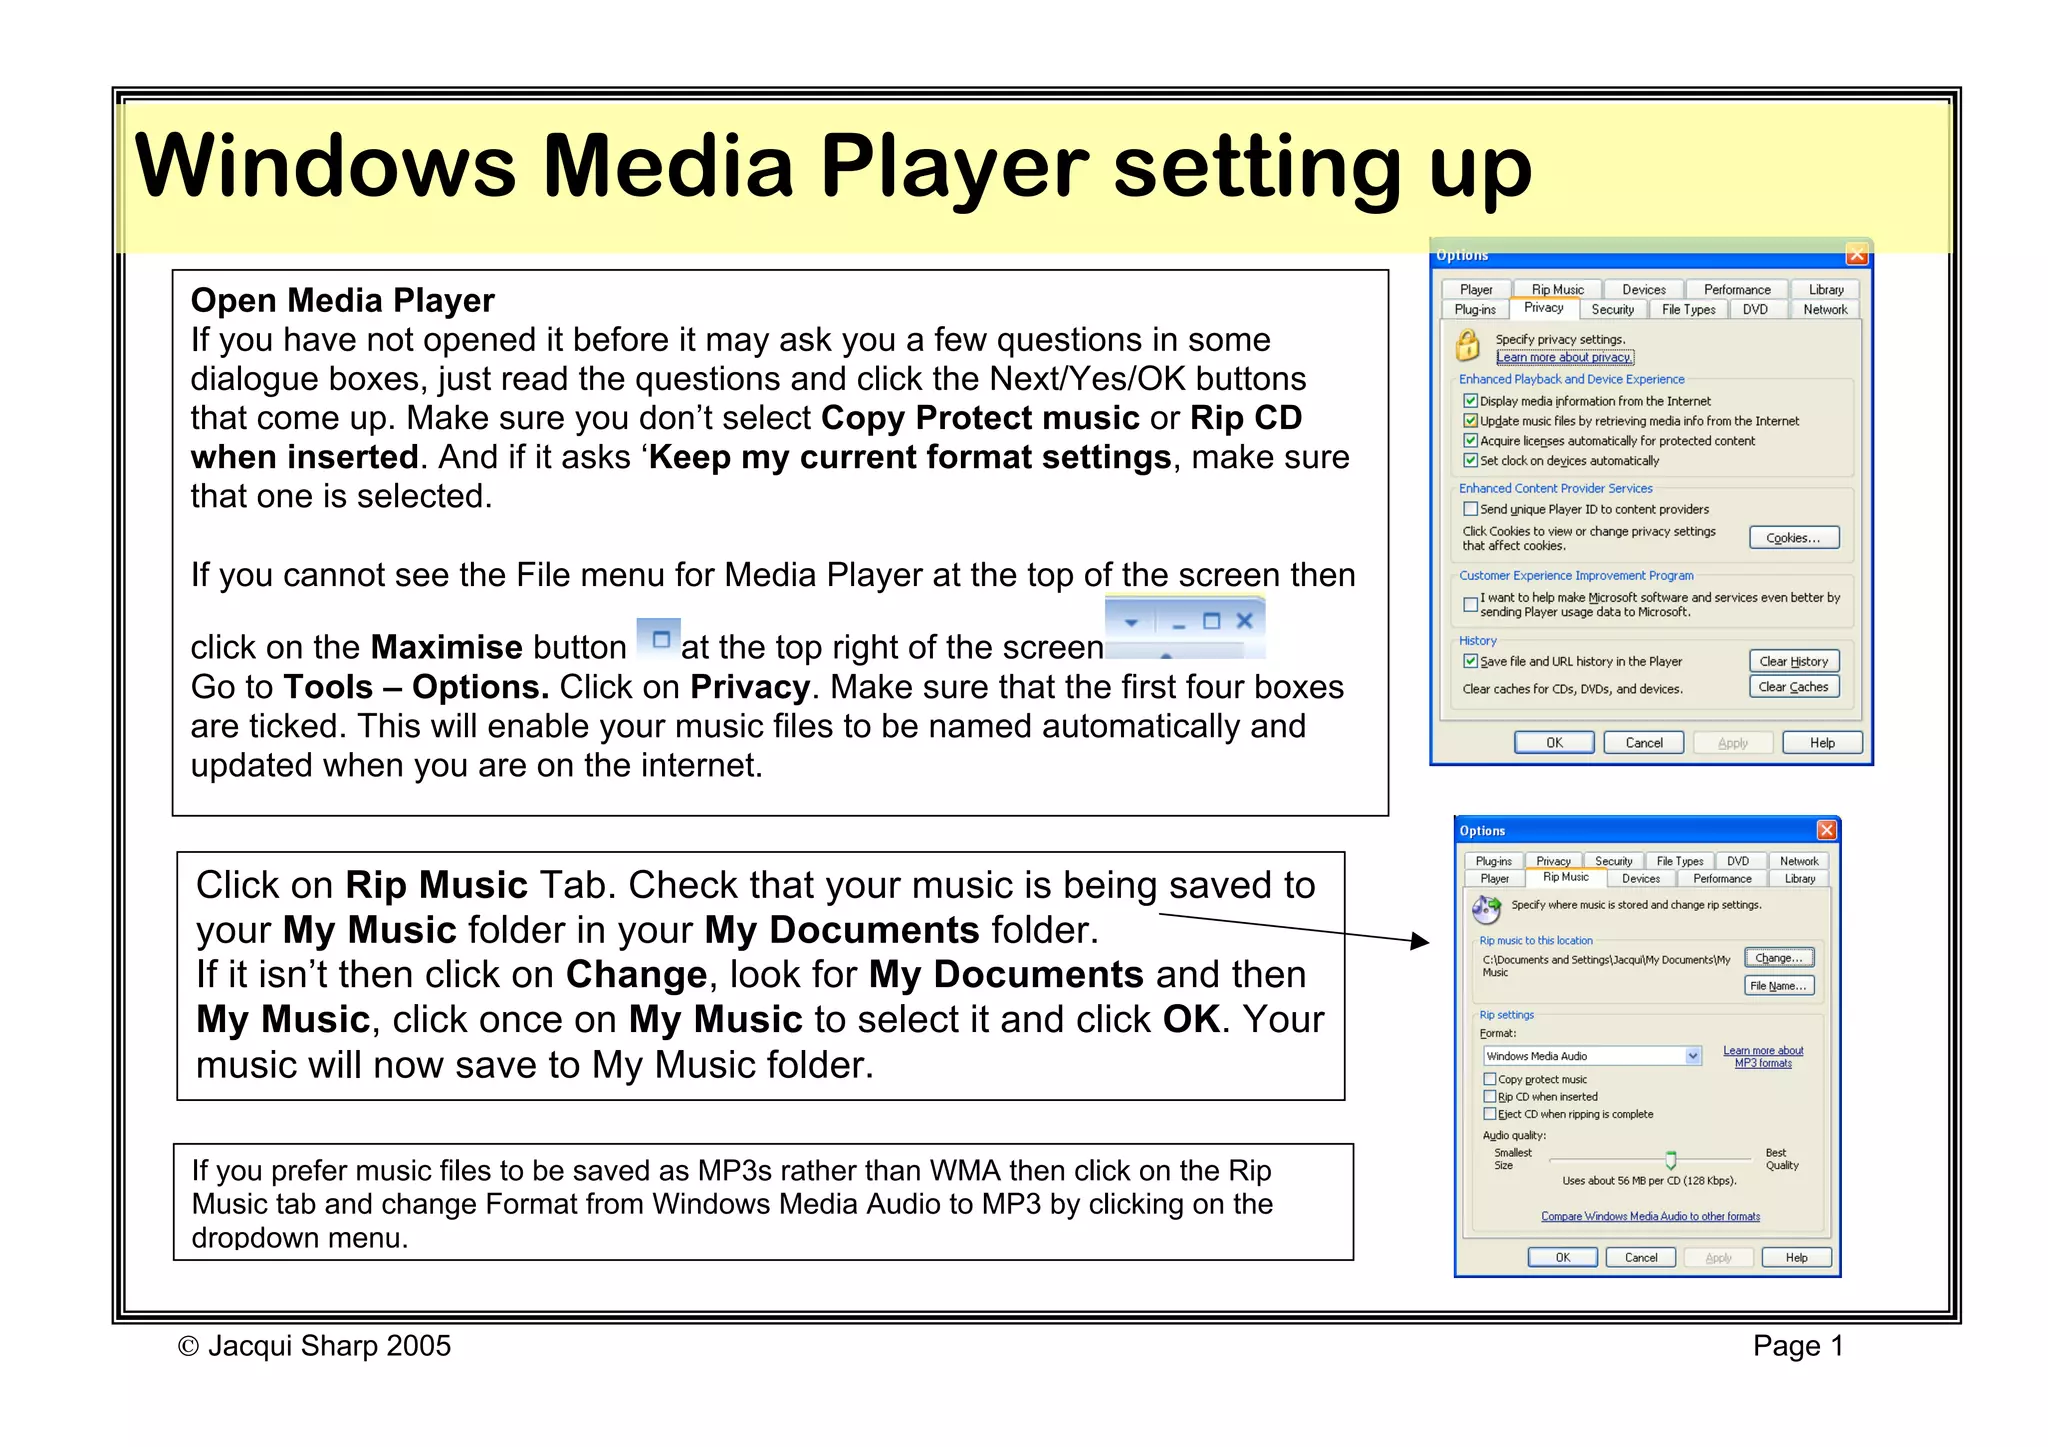Click the Cookies... button
The height and width of the screenshot is (1447, 2048).
[x=1793, y=538]
